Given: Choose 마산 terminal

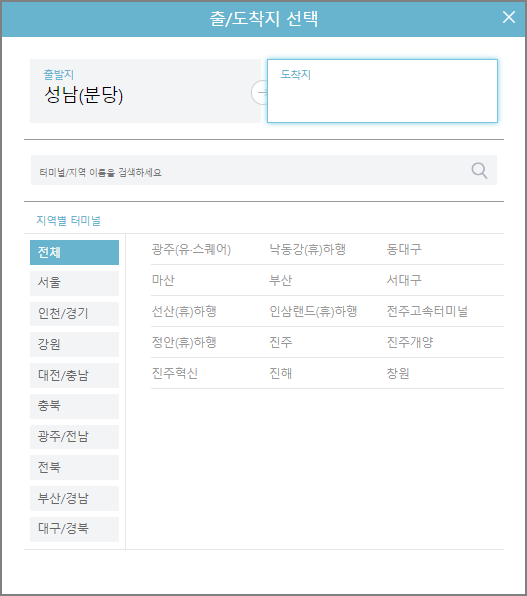Looking at the screenshot, I should click(163, 281).
